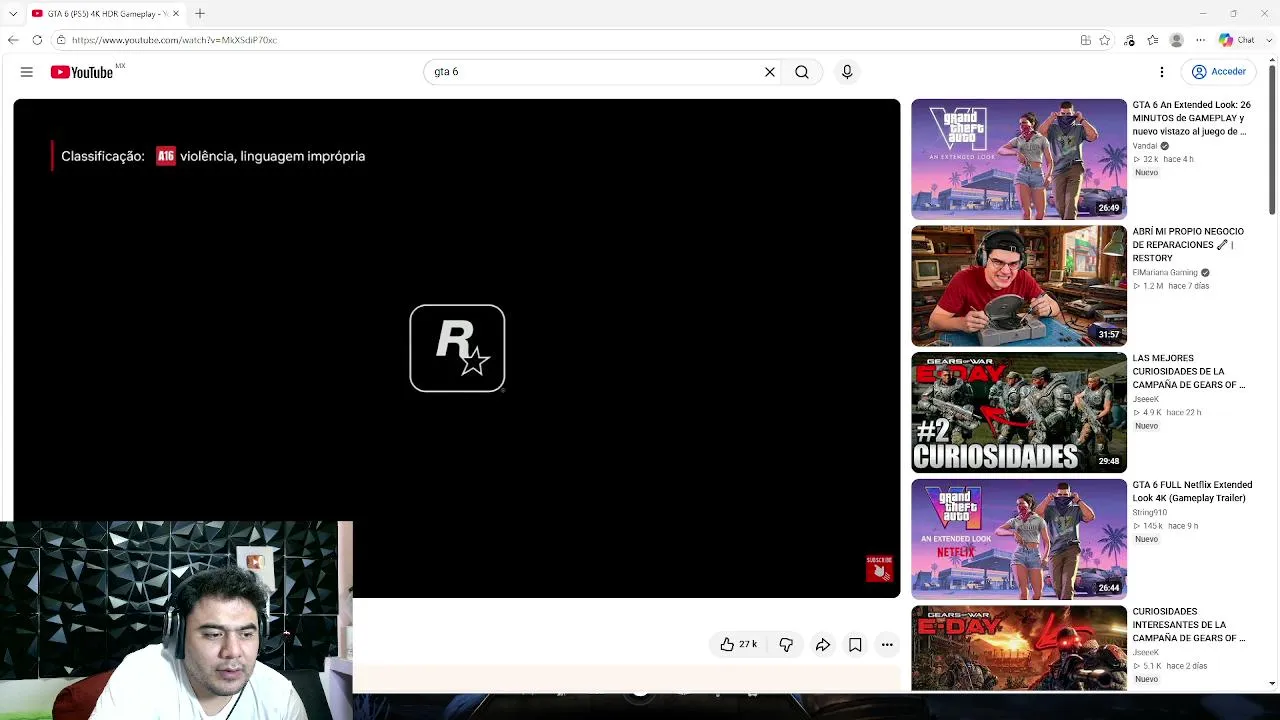Dislike the video with thumbs down
Image resolution: width=1280 pixels, height=720 pixels.
tap(786, 645)
